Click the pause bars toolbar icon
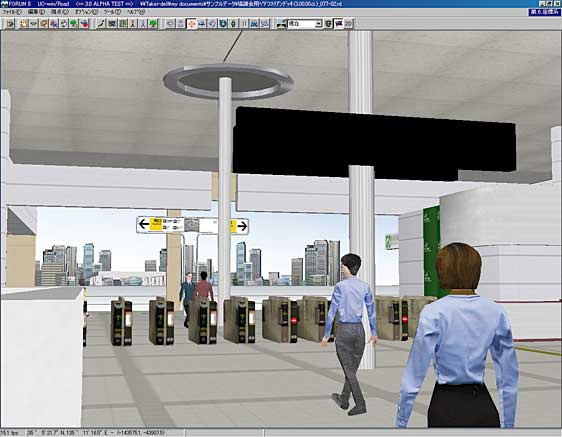562x437 pixels. (244, 24)
